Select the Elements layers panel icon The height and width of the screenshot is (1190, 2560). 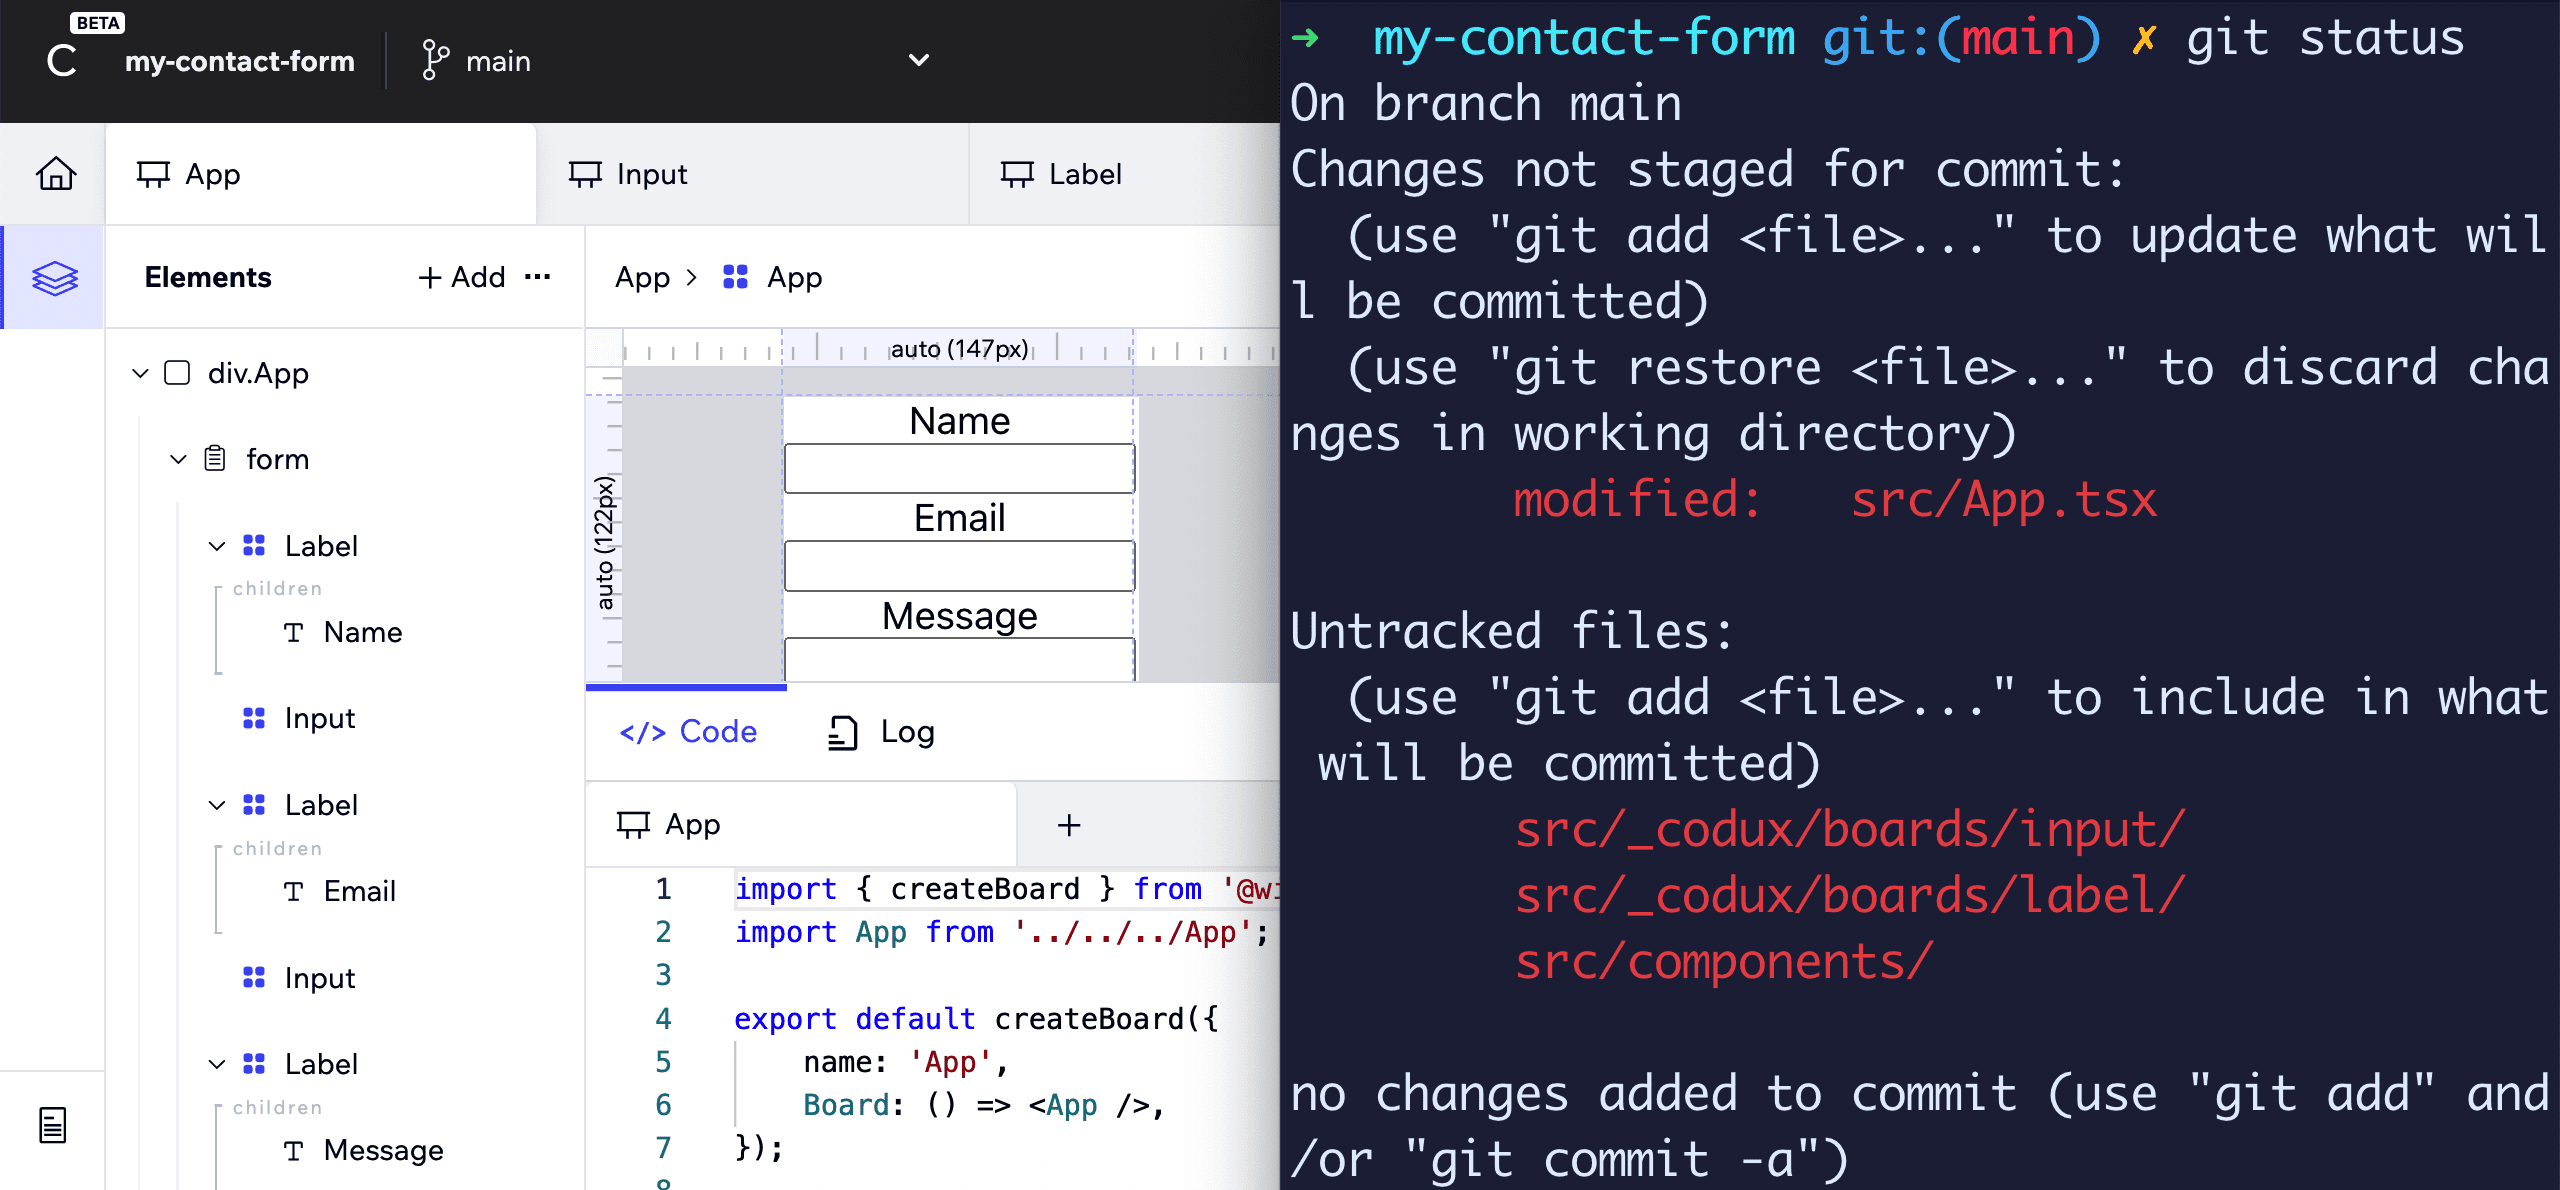pos(54,278)
